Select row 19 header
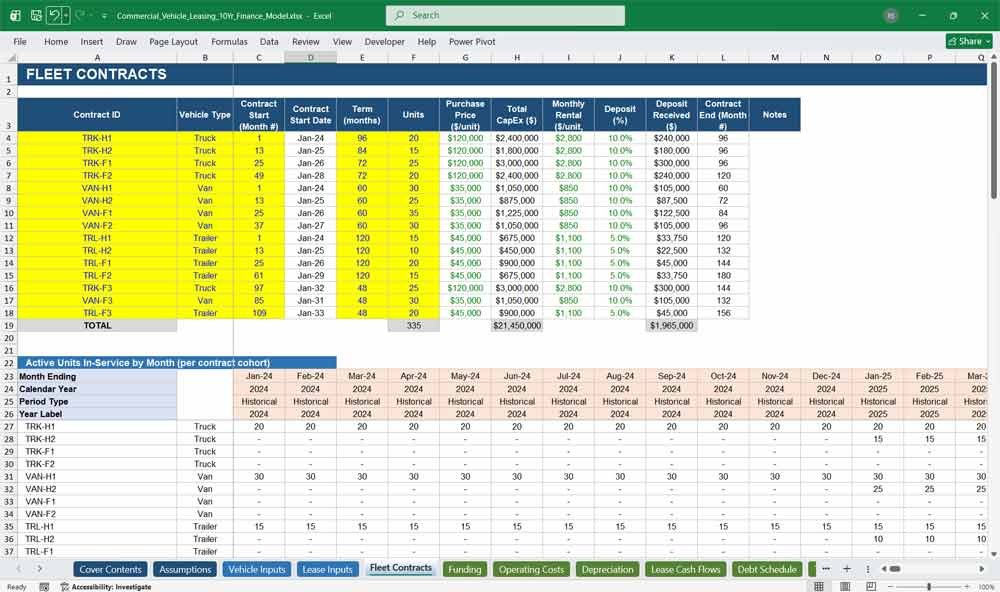This screenshot has width=1000, height=592. [9, 325]
